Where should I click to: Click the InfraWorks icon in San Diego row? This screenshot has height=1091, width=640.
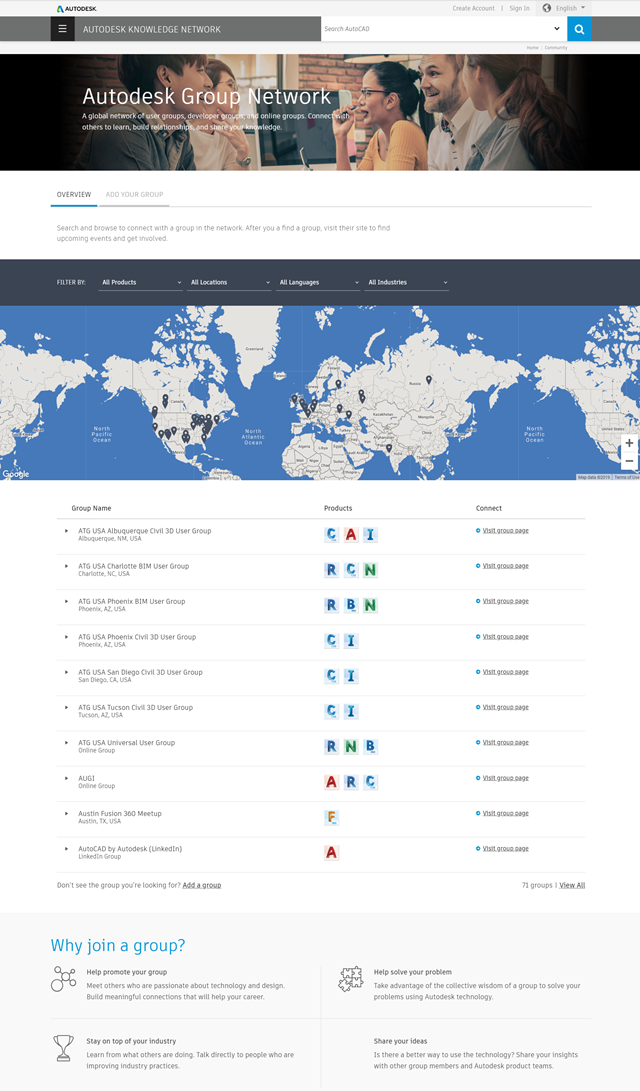351,676
